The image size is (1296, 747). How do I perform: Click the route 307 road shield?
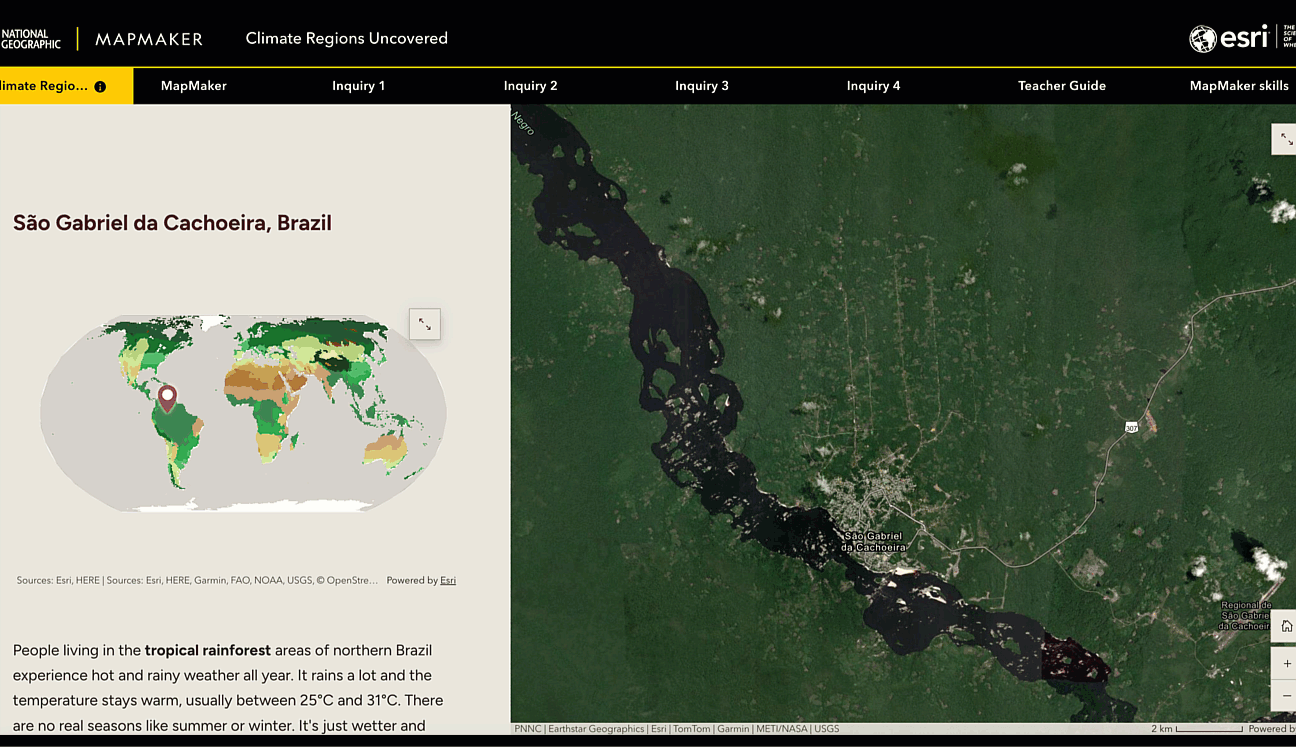click(x=1131, y=427)
